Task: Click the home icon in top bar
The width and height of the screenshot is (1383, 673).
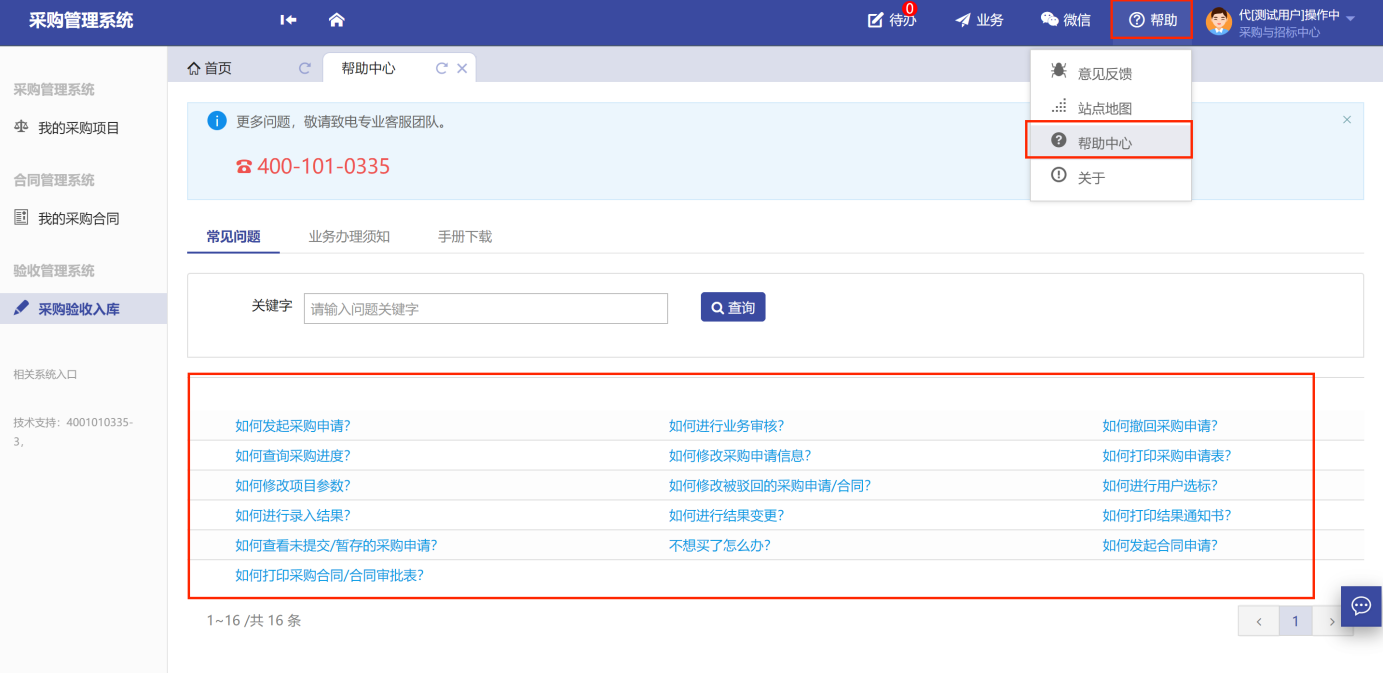Action: [336, 20]
